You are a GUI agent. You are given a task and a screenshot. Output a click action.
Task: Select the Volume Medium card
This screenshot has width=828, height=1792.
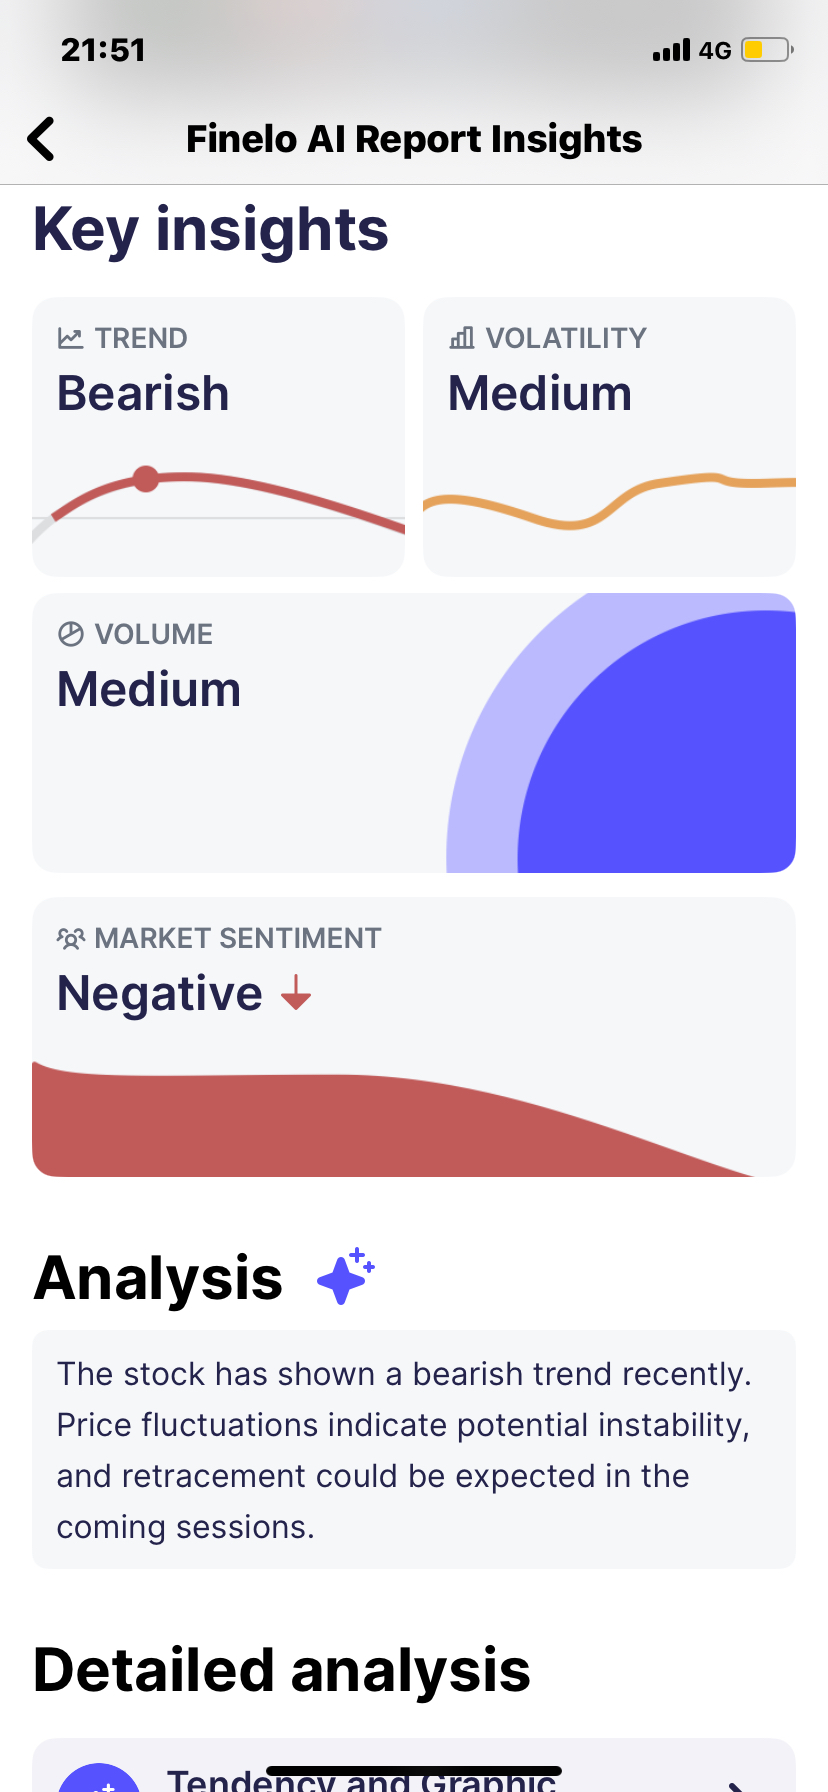click(x=414, y=733)
